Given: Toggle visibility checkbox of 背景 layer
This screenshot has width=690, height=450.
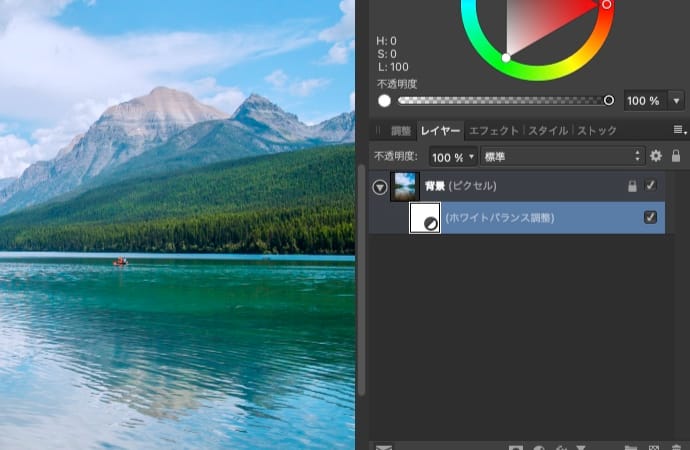Looking at the screenshot, I should 651,186.
